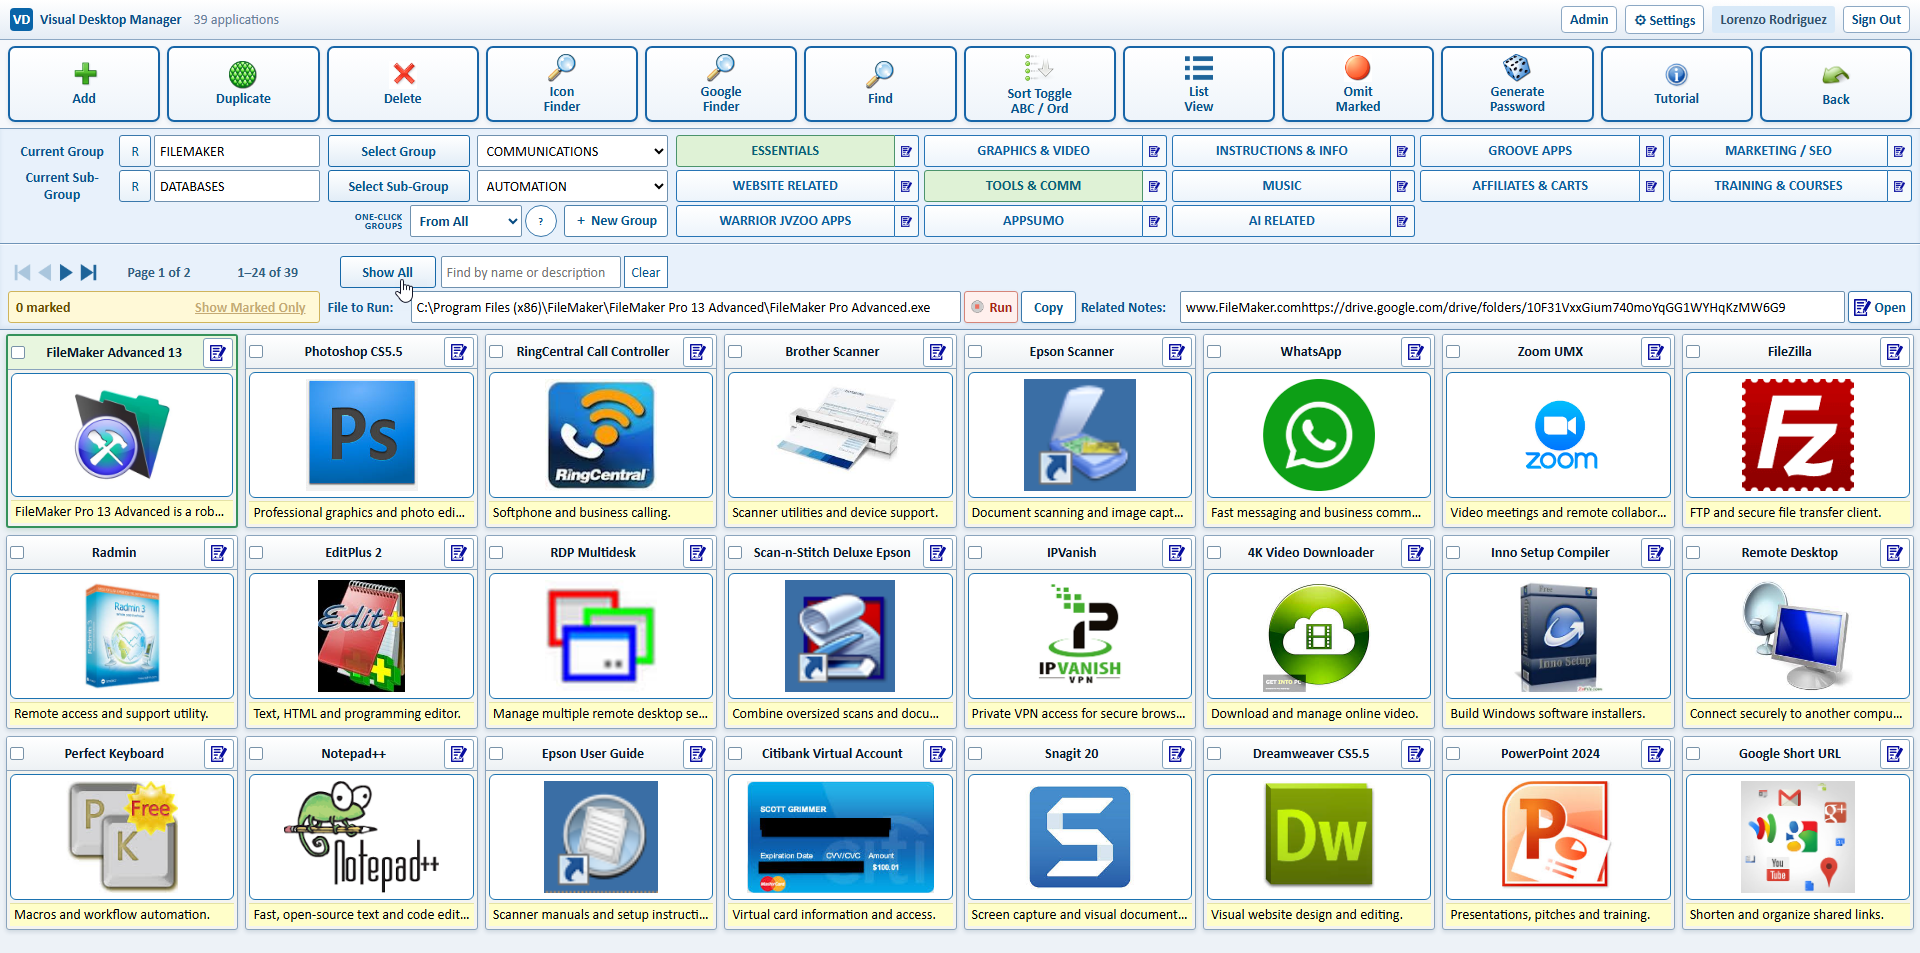Open the Settings page
The image size is (1920, 953).
[x=1665, y=20]
